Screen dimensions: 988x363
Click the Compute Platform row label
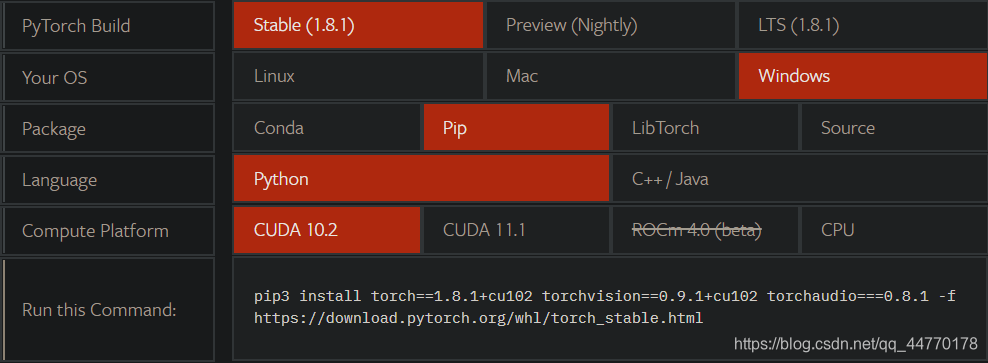(x=108, y=231)
